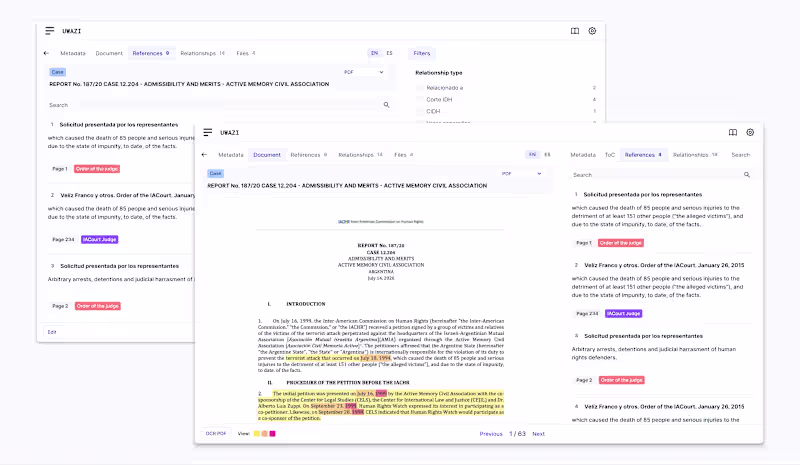Switch to the ES language in the front window

pos(547,155)
